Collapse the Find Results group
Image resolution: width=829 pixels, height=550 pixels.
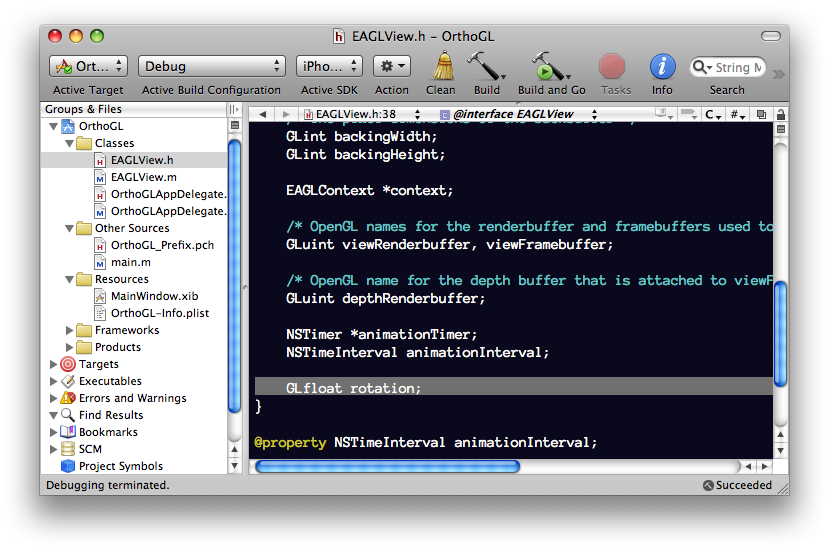coord(53,415)
